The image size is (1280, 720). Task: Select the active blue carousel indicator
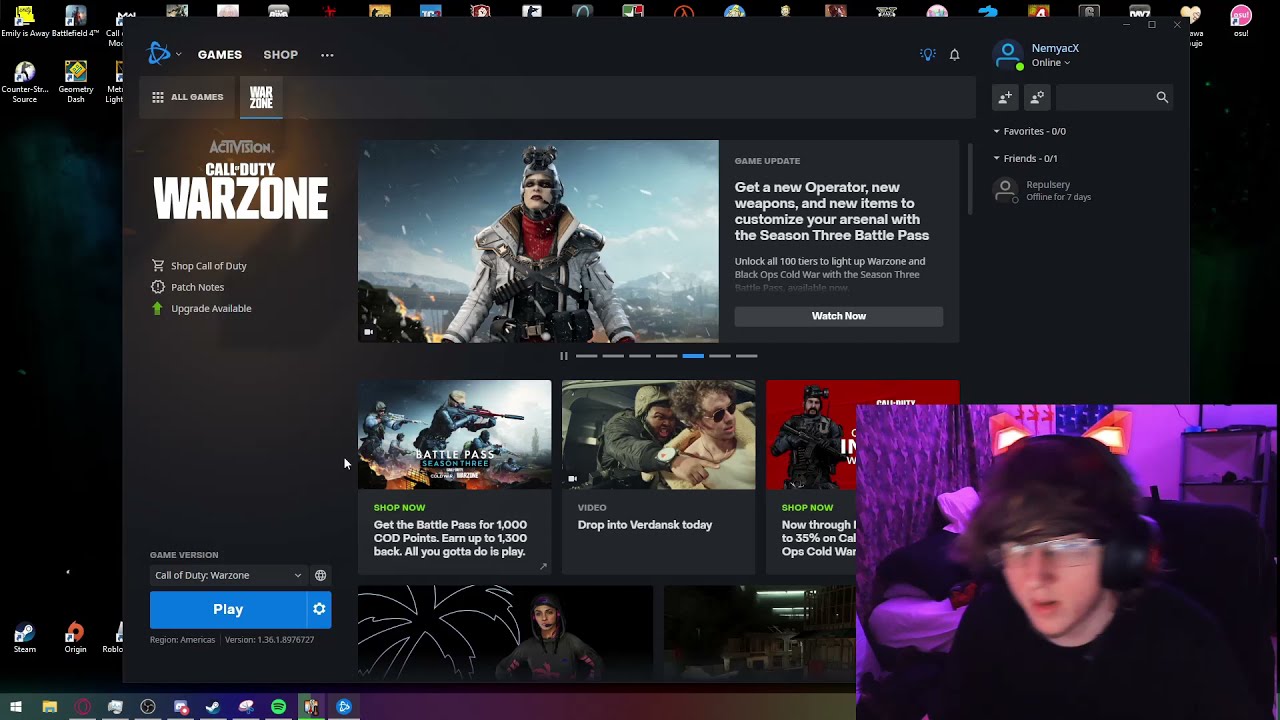coord(693,356)
